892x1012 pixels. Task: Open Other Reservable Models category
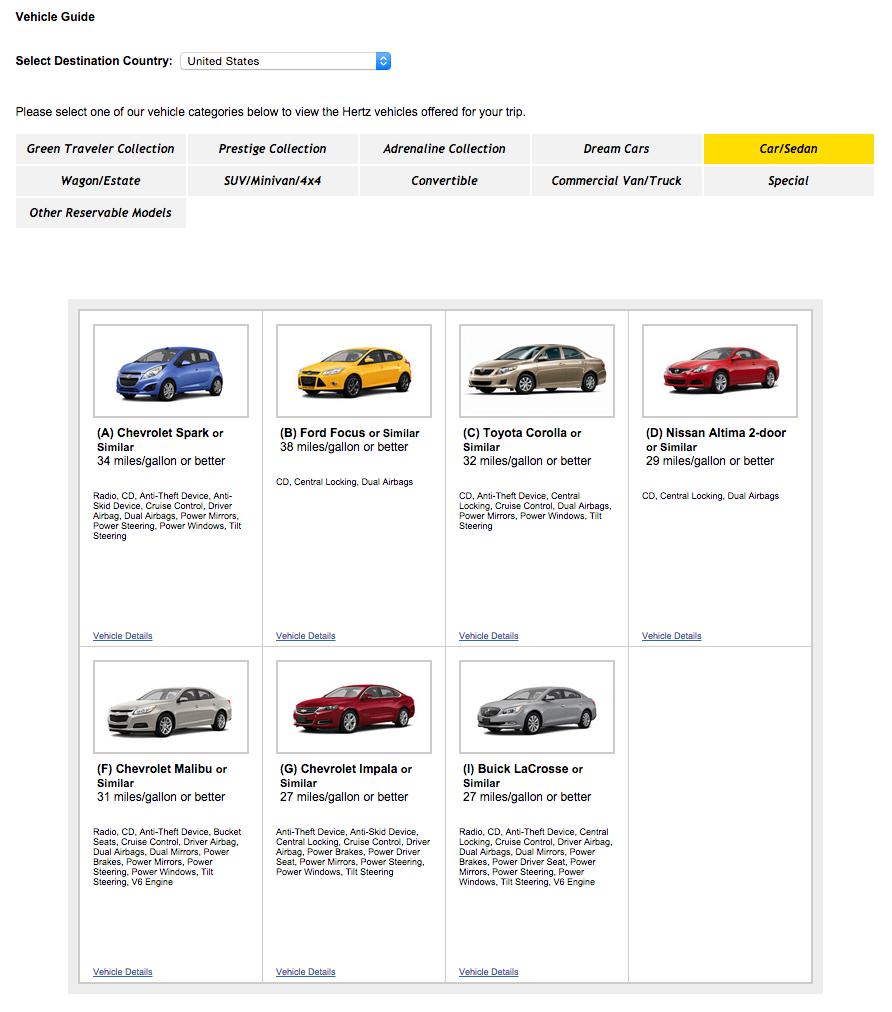pos(101,213)
